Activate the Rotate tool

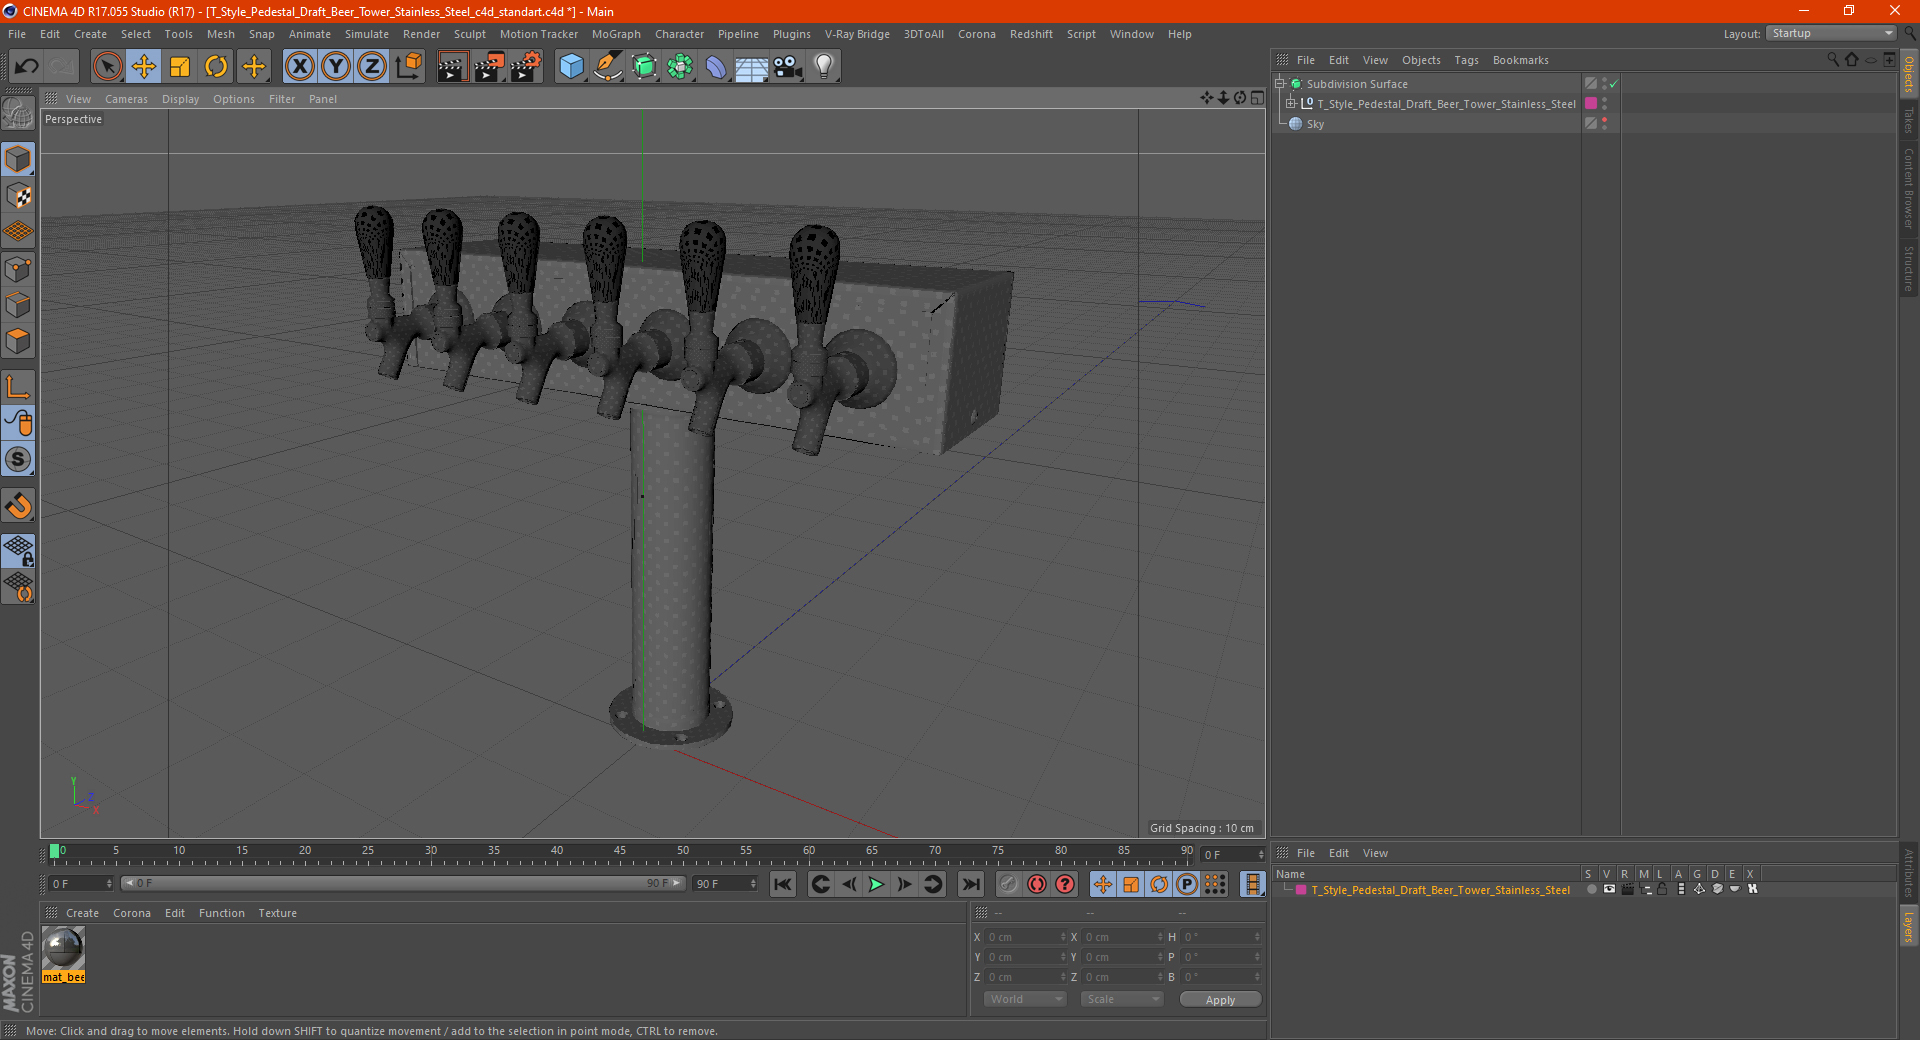[216, 67]
